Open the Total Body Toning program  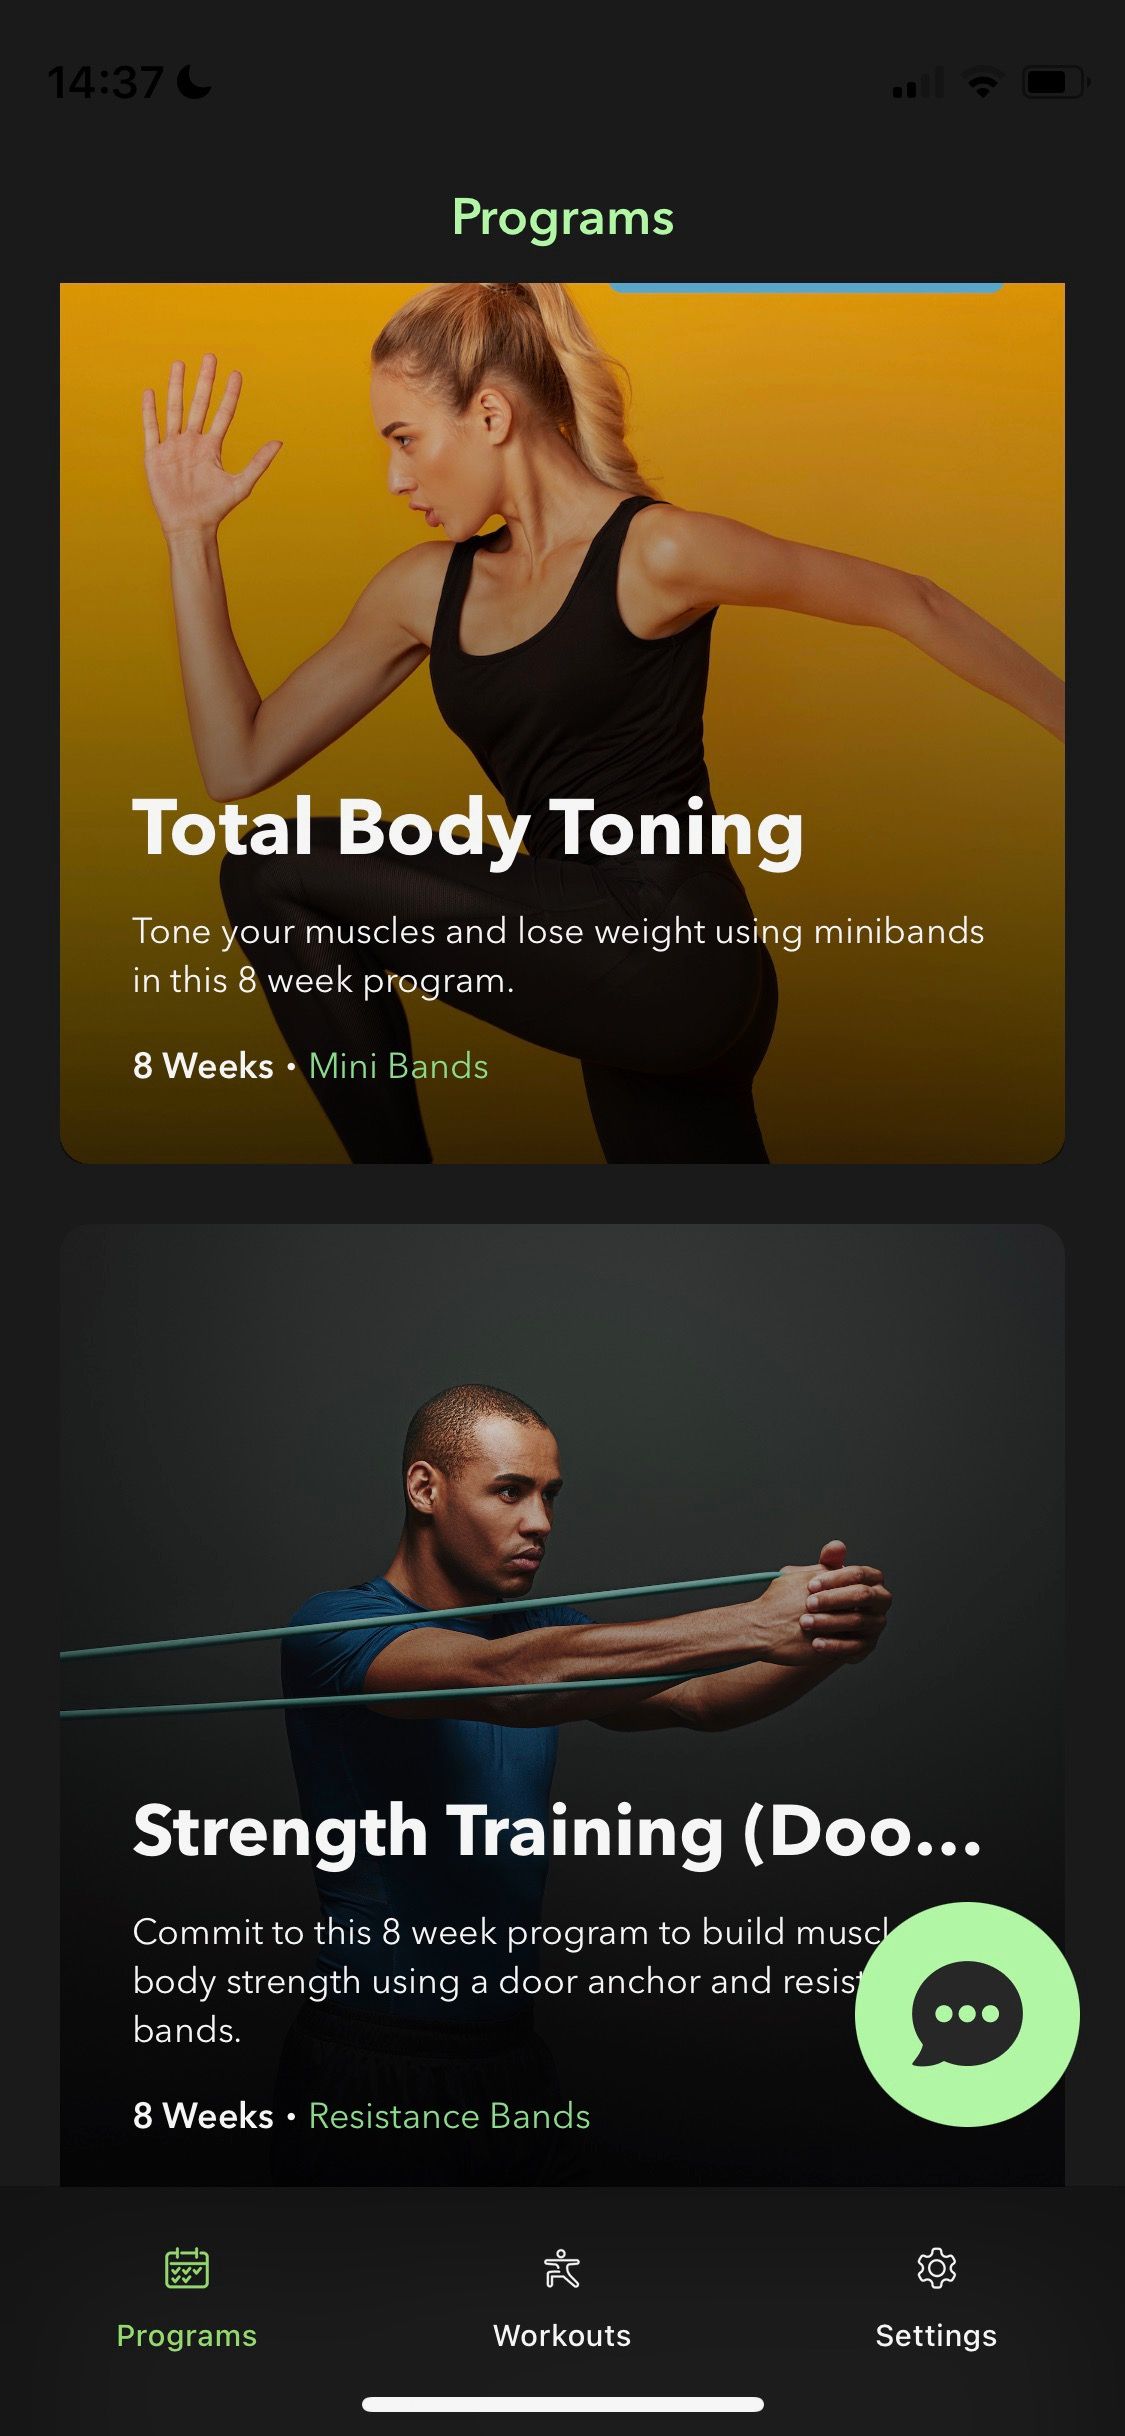(562, 723)
